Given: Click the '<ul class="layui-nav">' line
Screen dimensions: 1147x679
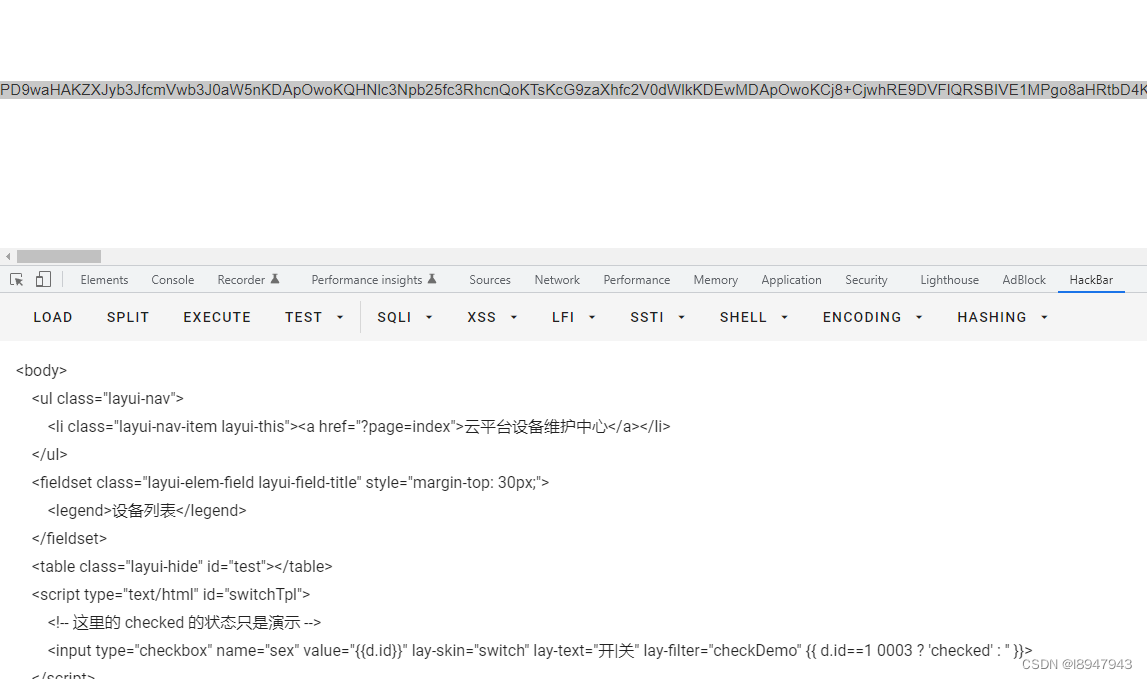Looking at the screenshot, I should point(108,399).
